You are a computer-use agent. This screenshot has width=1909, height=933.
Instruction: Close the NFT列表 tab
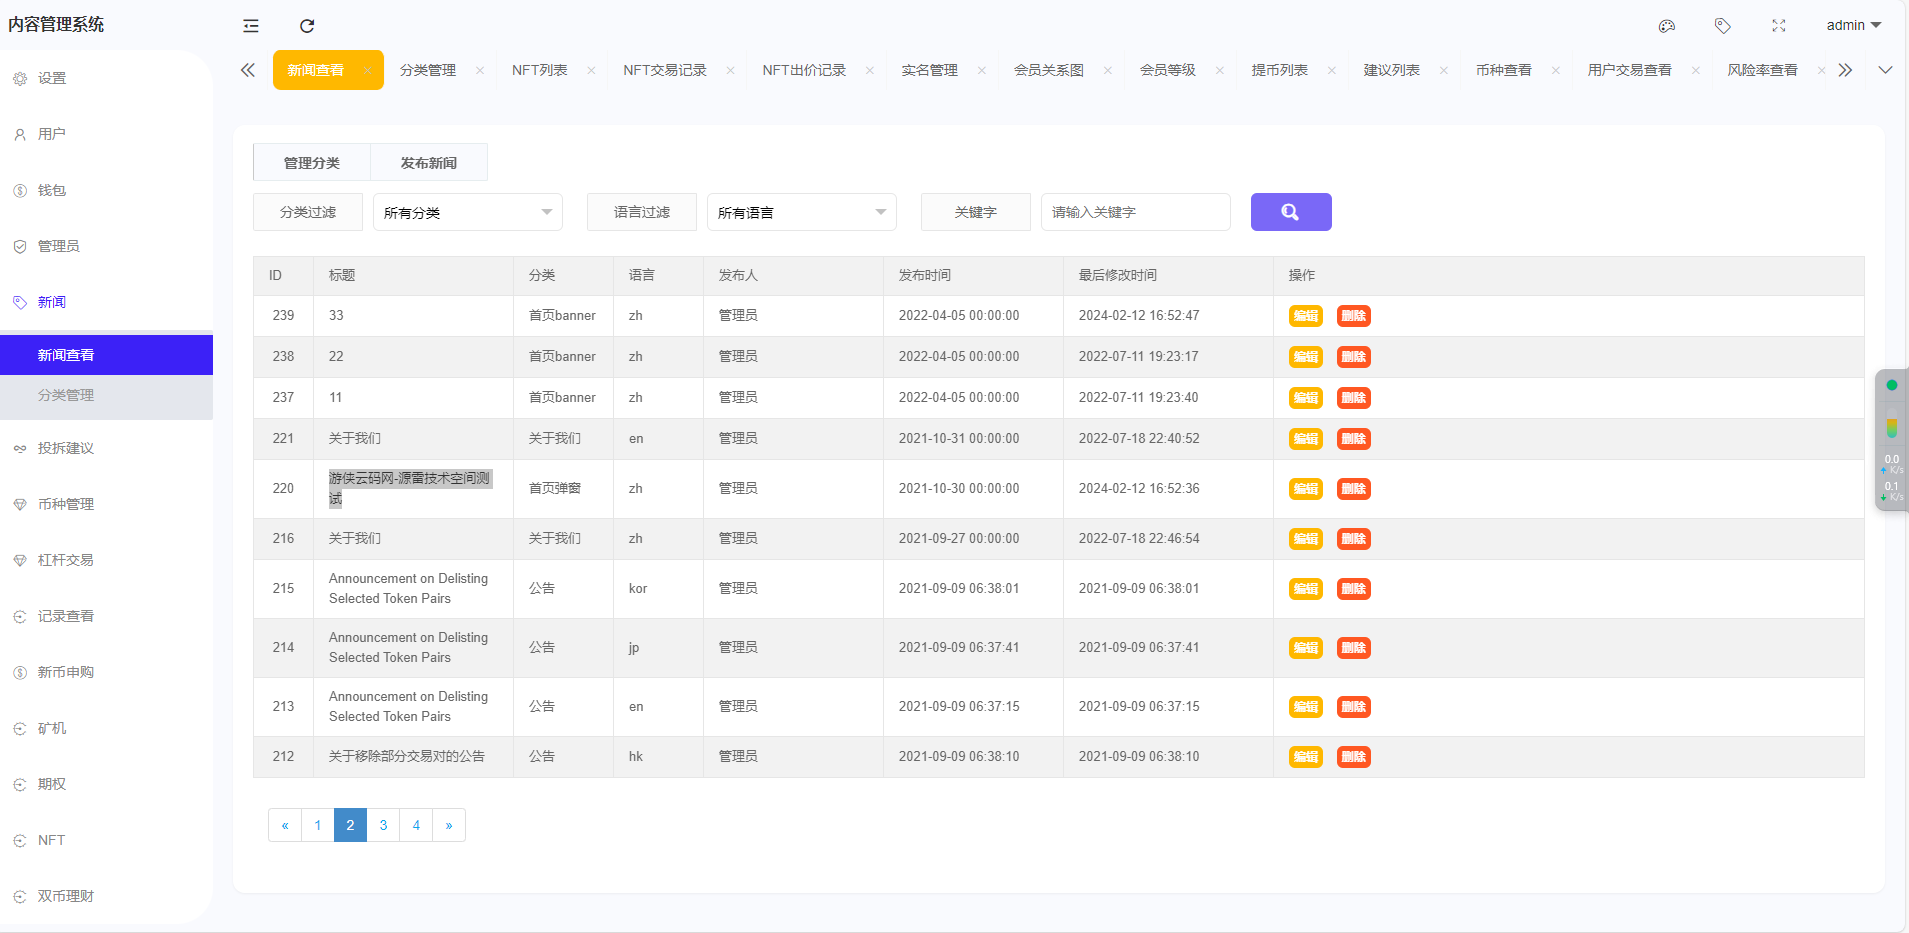(591, 70)
